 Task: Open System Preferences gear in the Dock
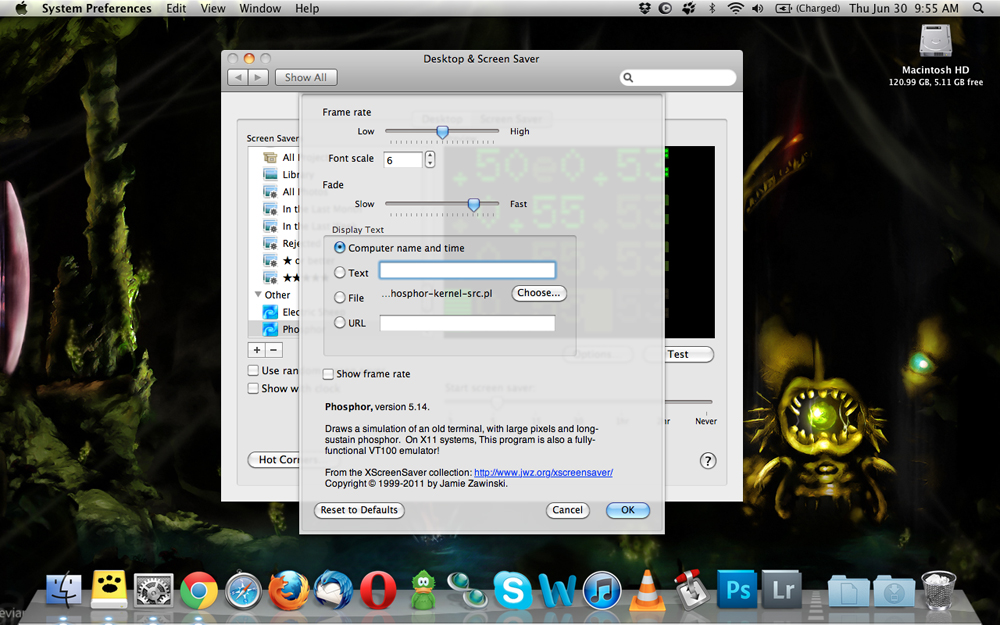click(154, 589)
